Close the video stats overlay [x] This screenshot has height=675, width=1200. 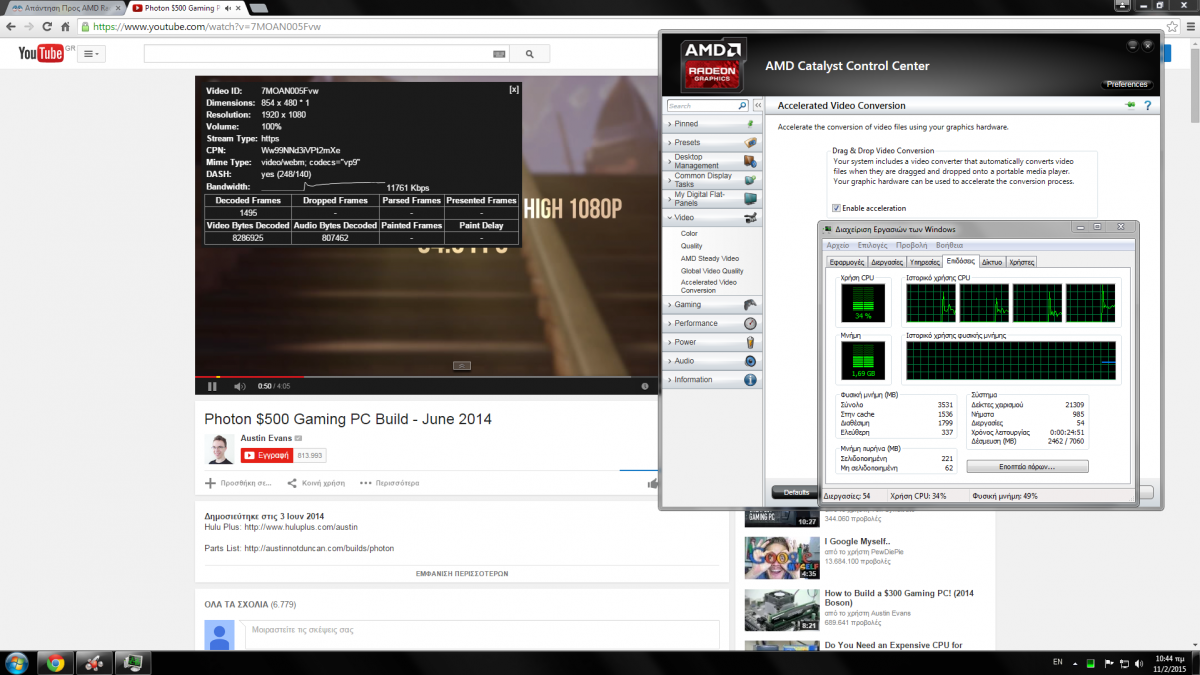(514, 90)
